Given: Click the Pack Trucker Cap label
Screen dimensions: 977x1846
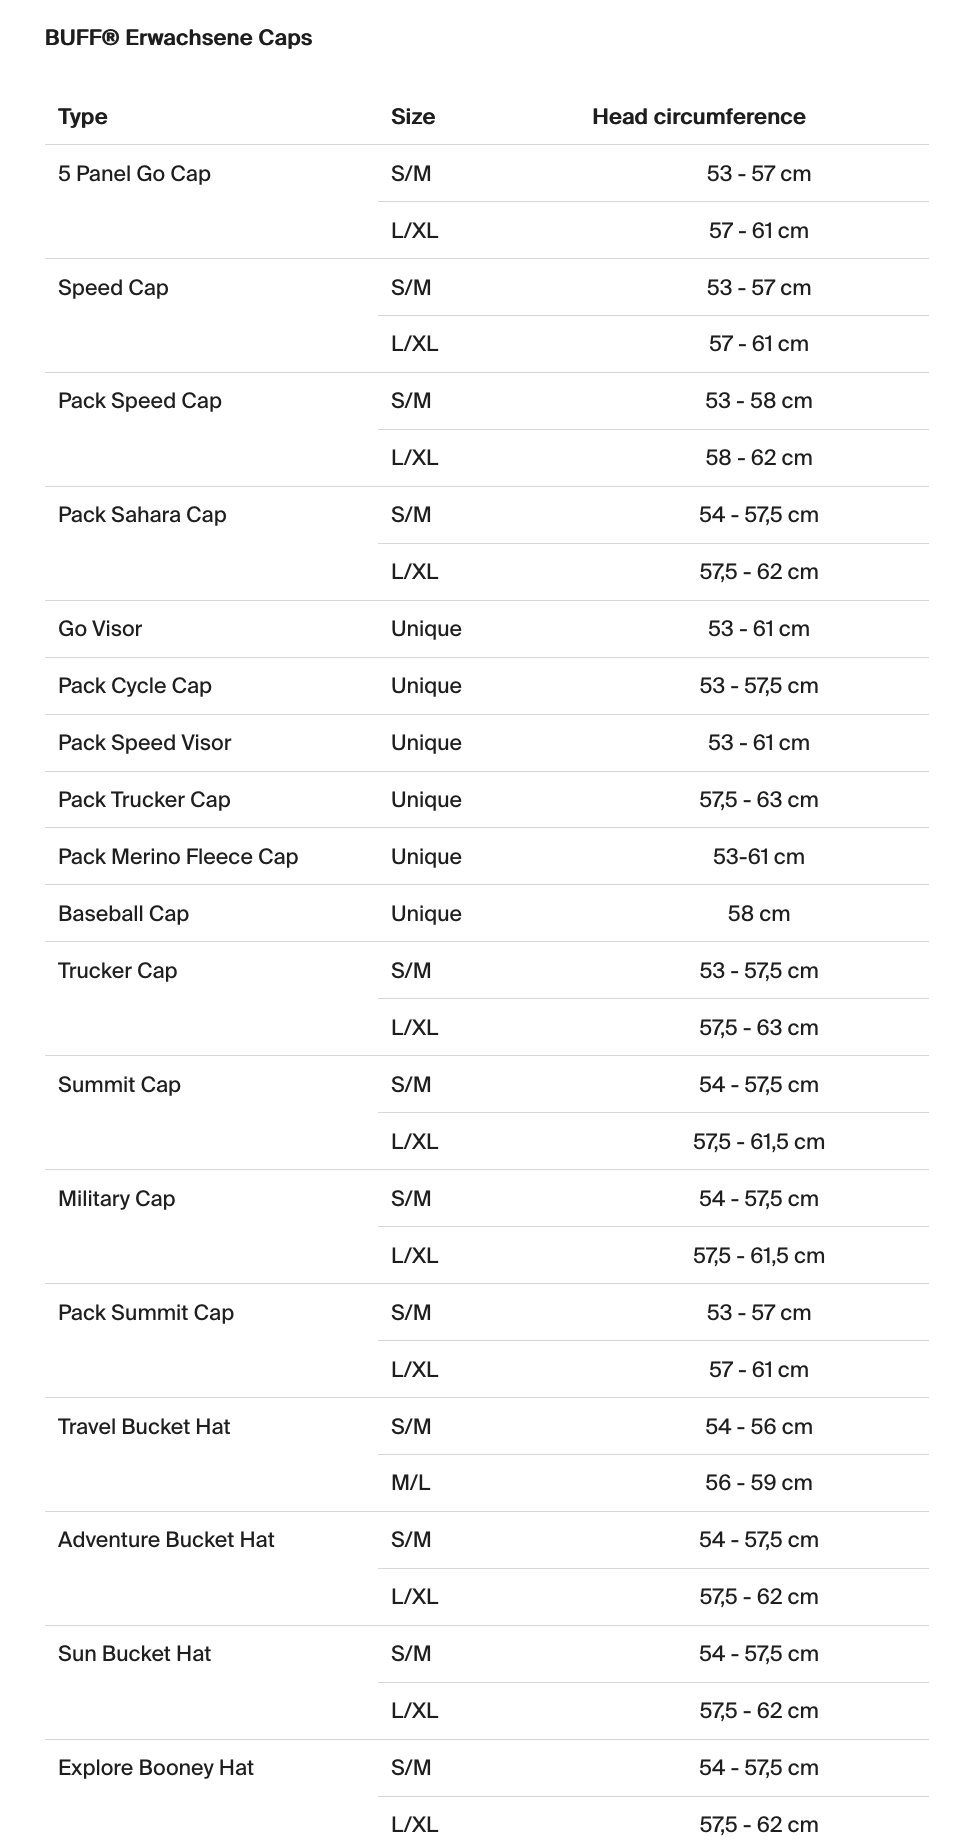Looking at the screenshot, I should tap(144, 800).
